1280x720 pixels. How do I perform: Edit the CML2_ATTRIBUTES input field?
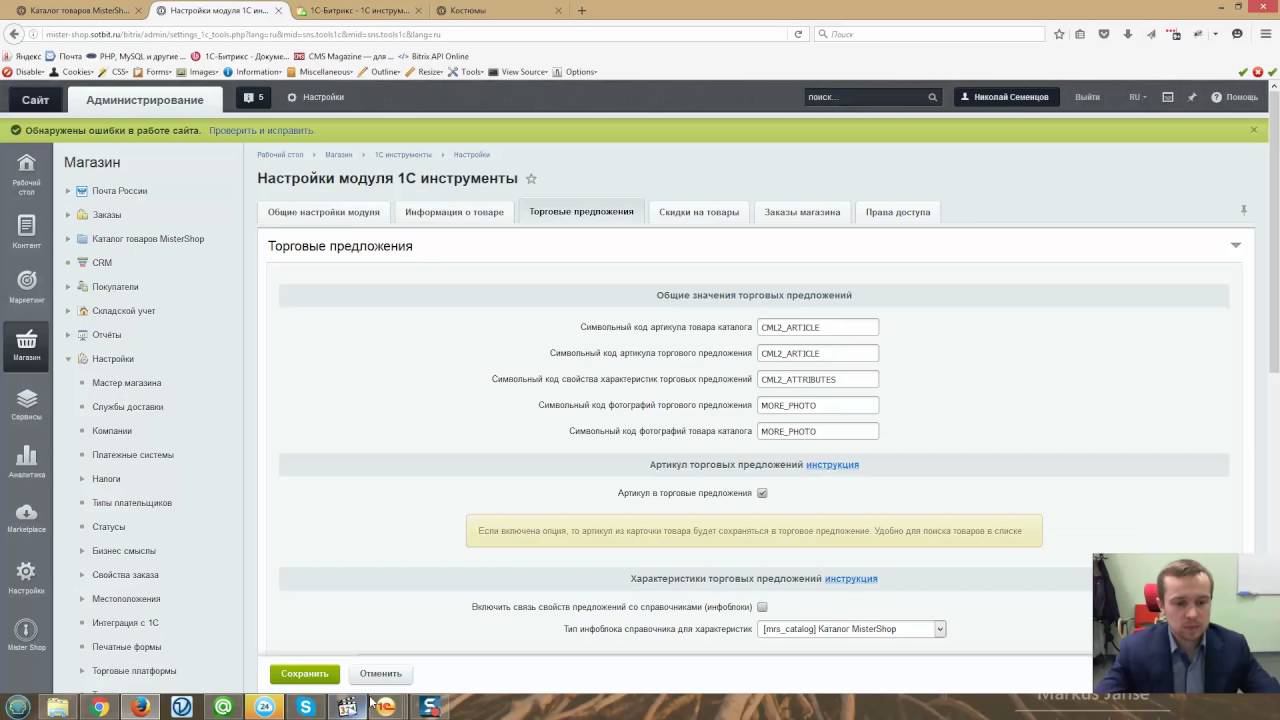coord(818,379)
